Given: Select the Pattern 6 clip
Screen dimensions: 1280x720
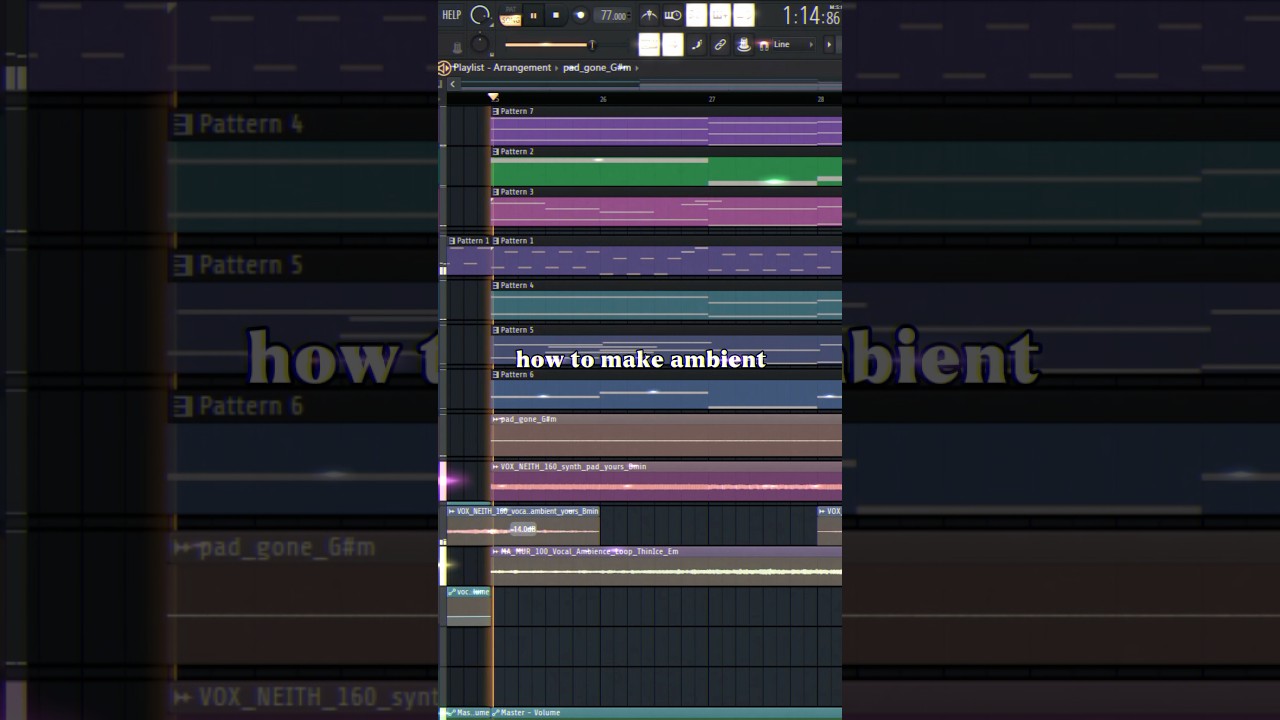Looking at the screenshot, I should point(666,389).
